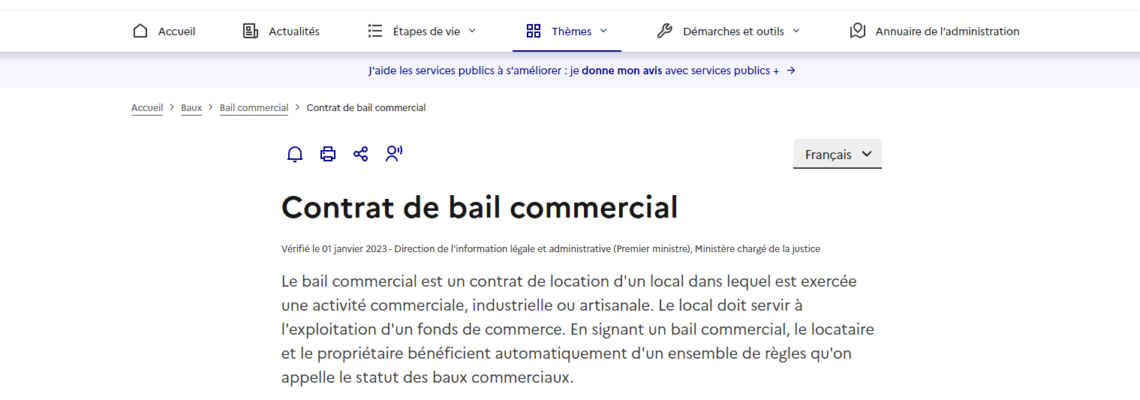Print the page using the printer icon
Screen dimensions: 1140x400
(x=328, y=154)
